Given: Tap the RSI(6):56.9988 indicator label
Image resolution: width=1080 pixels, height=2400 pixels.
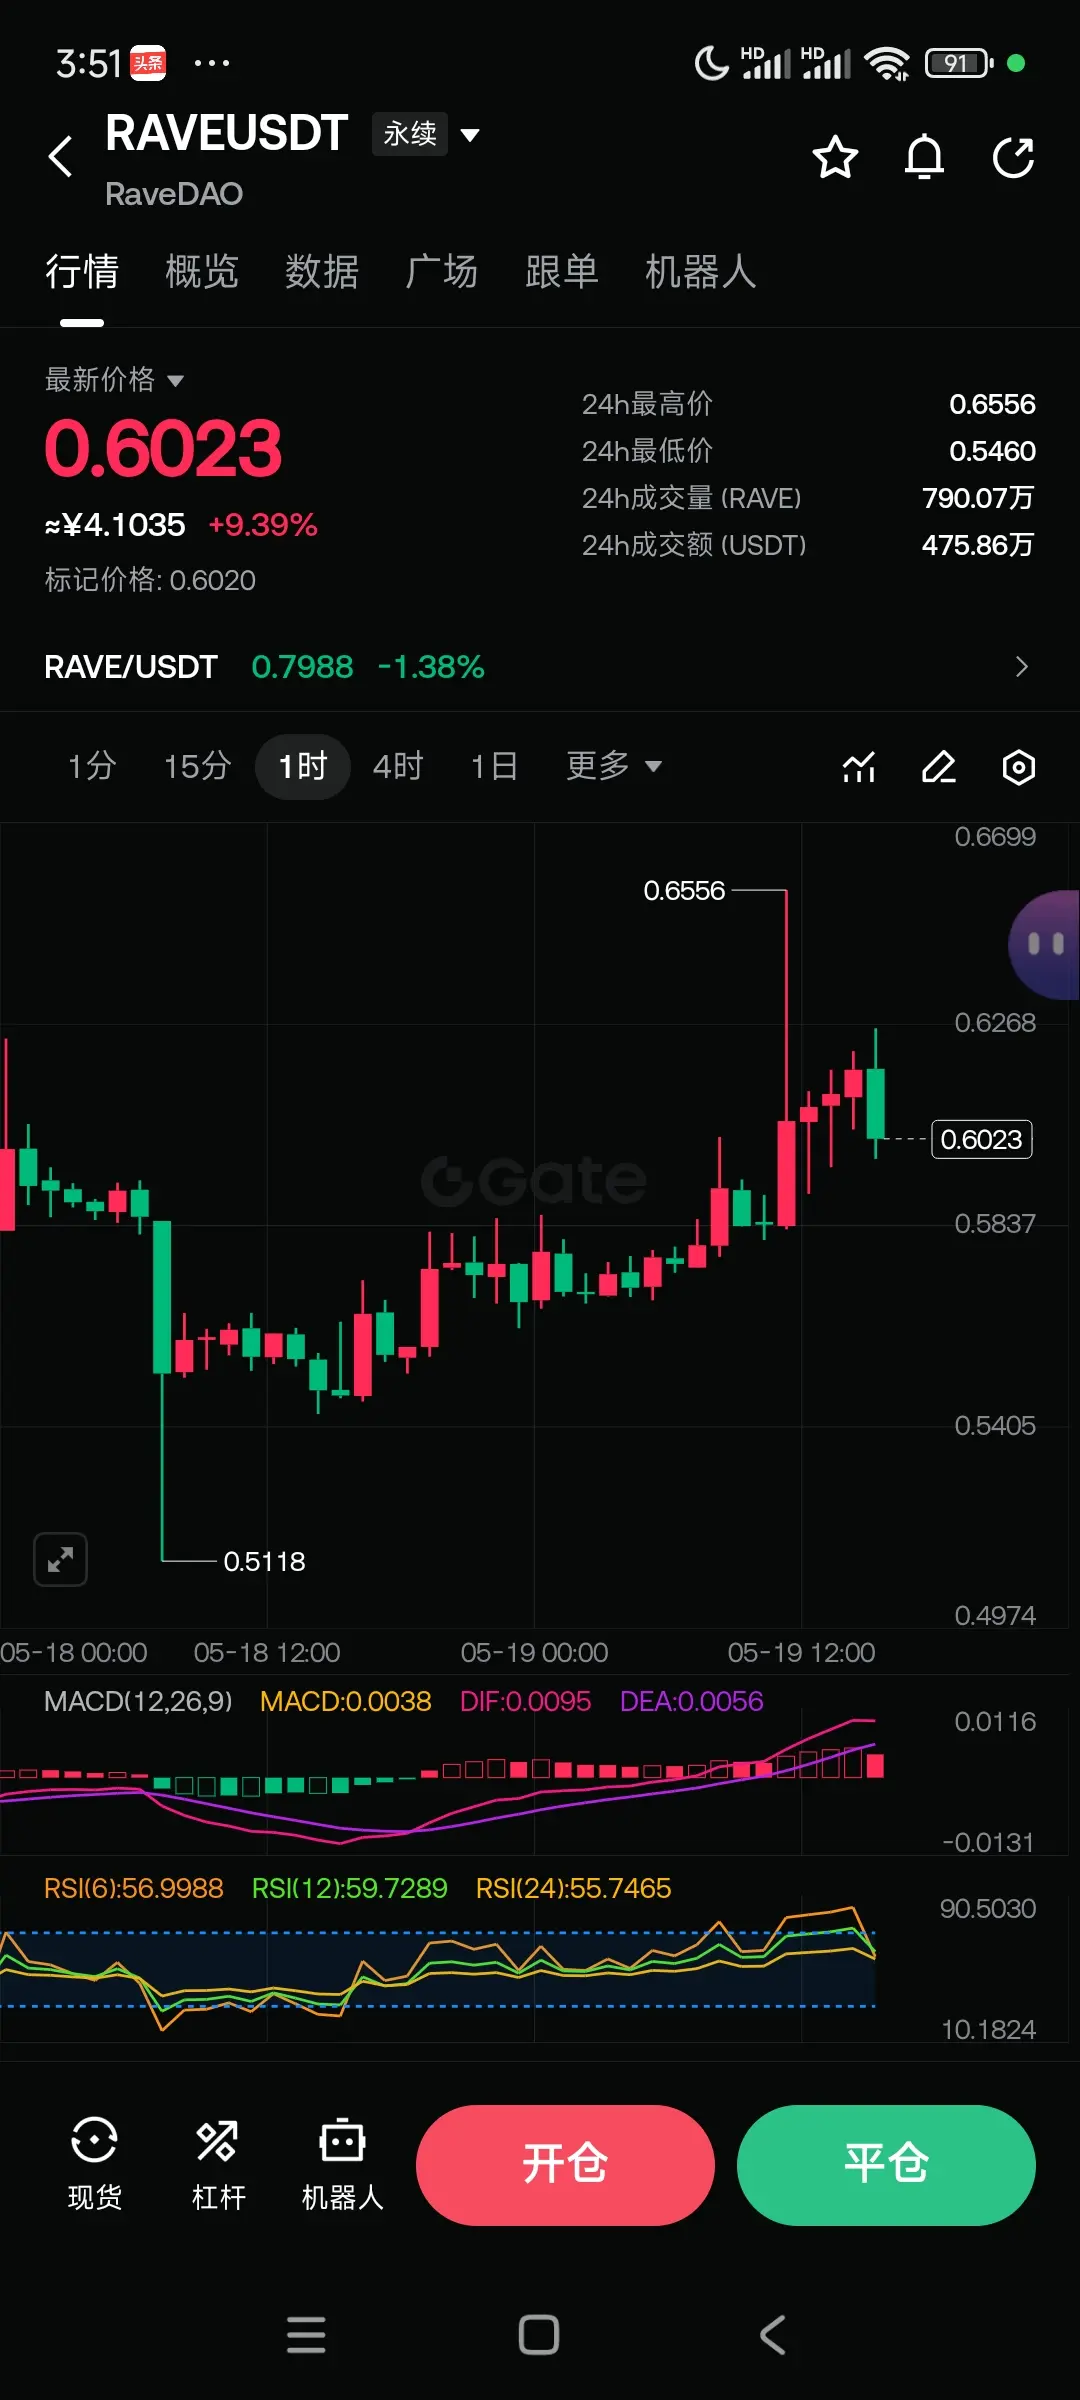Looking at the screenshot, I should click(134, 1888).
